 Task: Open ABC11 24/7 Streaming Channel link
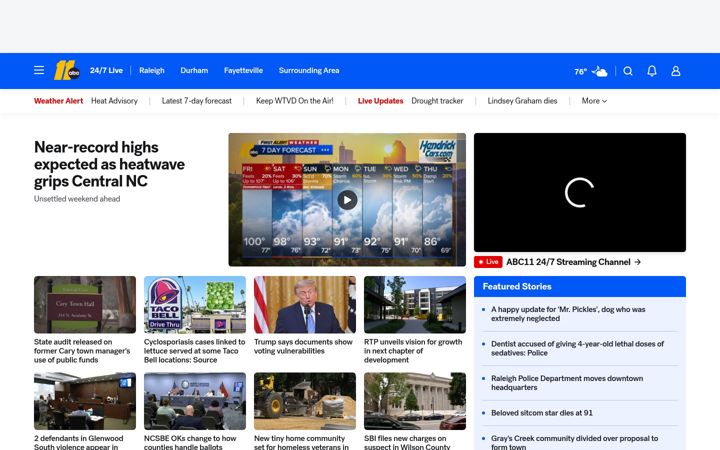coord(568,262)
